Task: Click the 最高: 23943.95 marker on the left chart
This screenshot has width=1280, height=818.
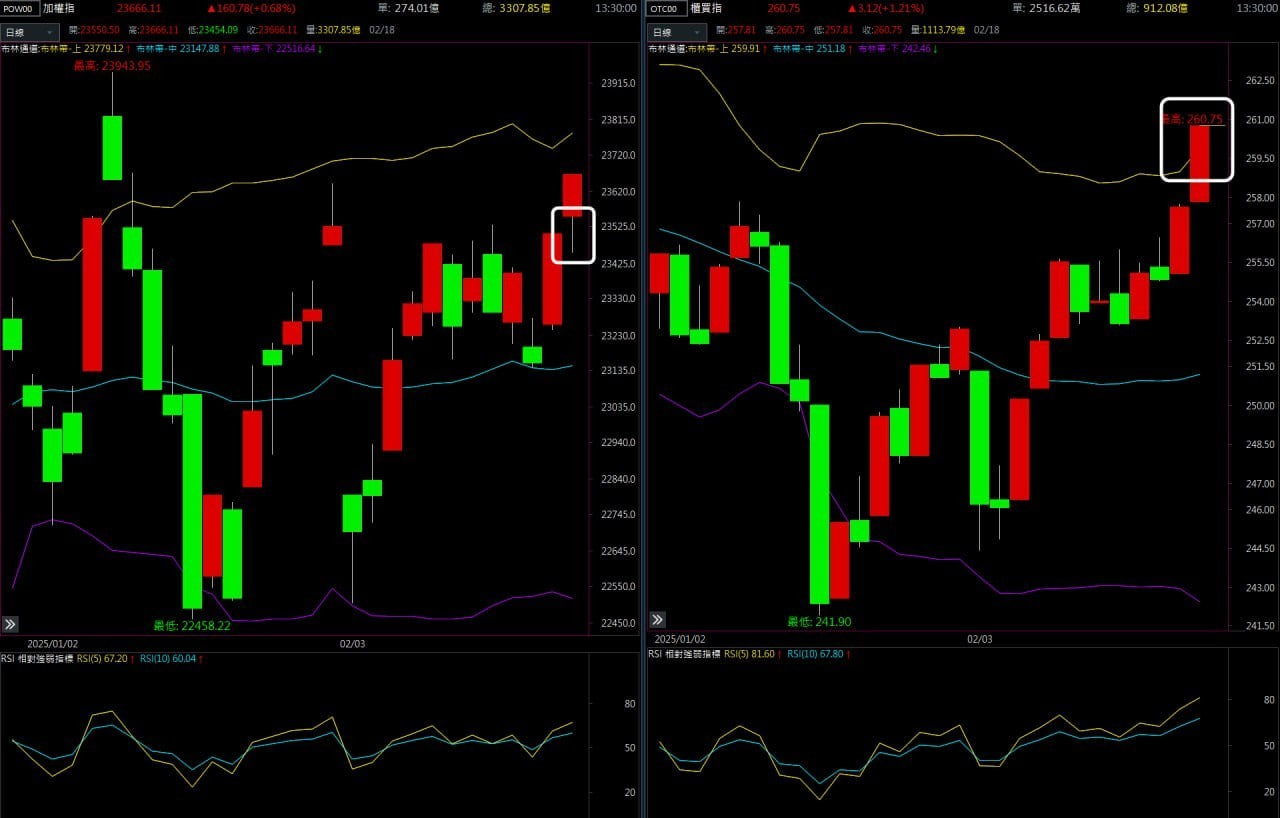Action: pyautogui.click(x=112, y=66)
